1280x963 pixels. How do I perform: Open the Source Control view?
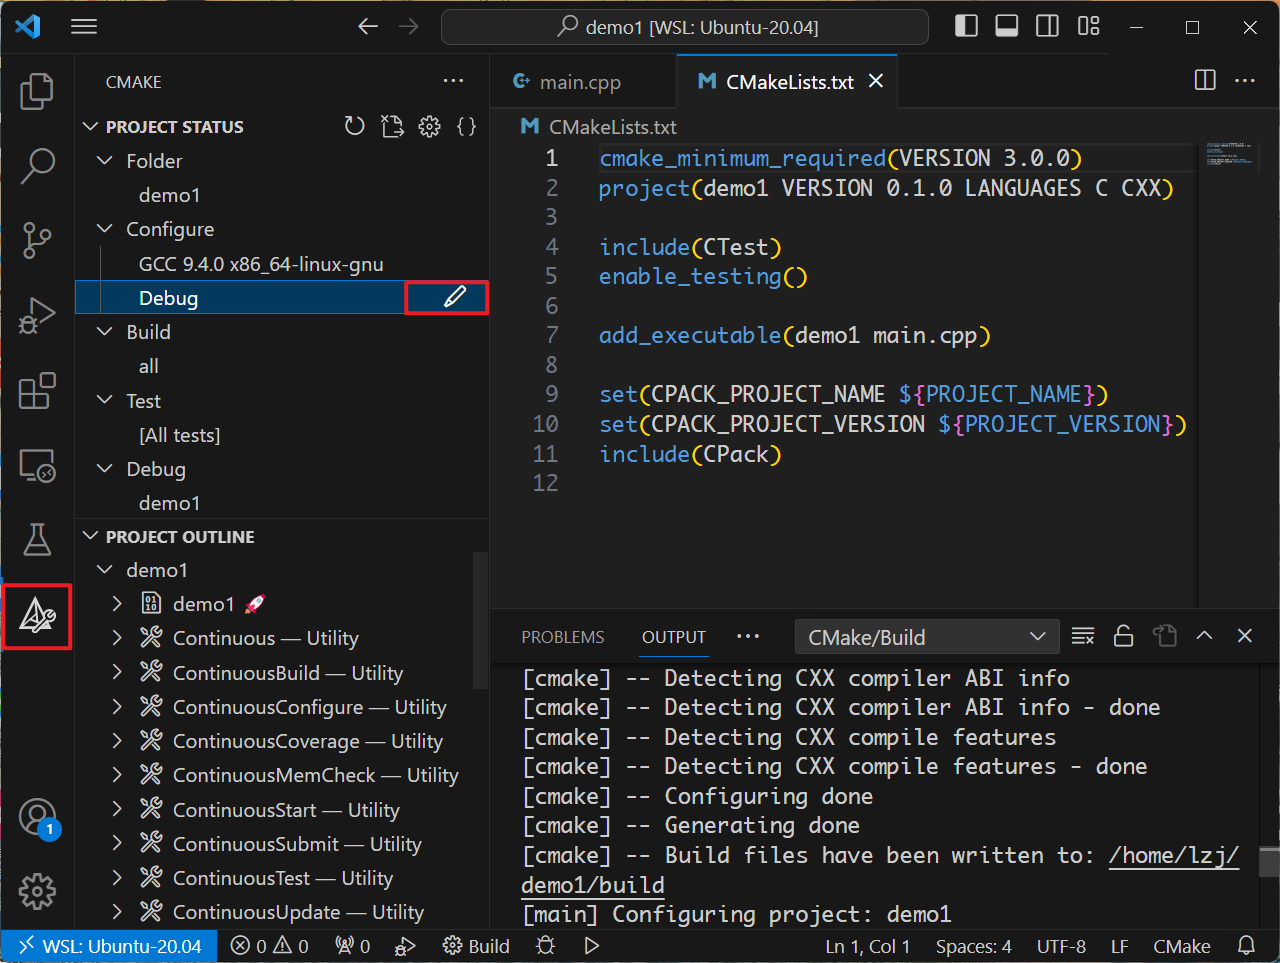(37, 240)
